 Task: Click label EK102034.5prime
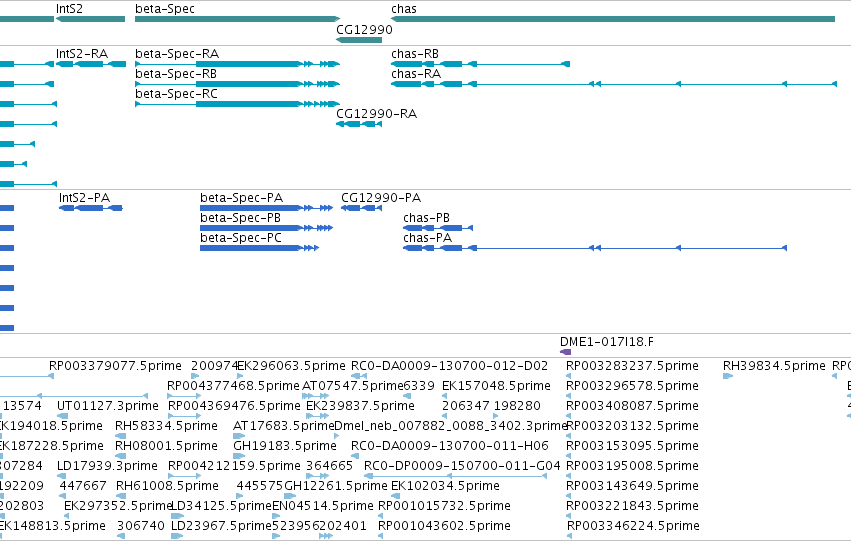tap(446, 486)
